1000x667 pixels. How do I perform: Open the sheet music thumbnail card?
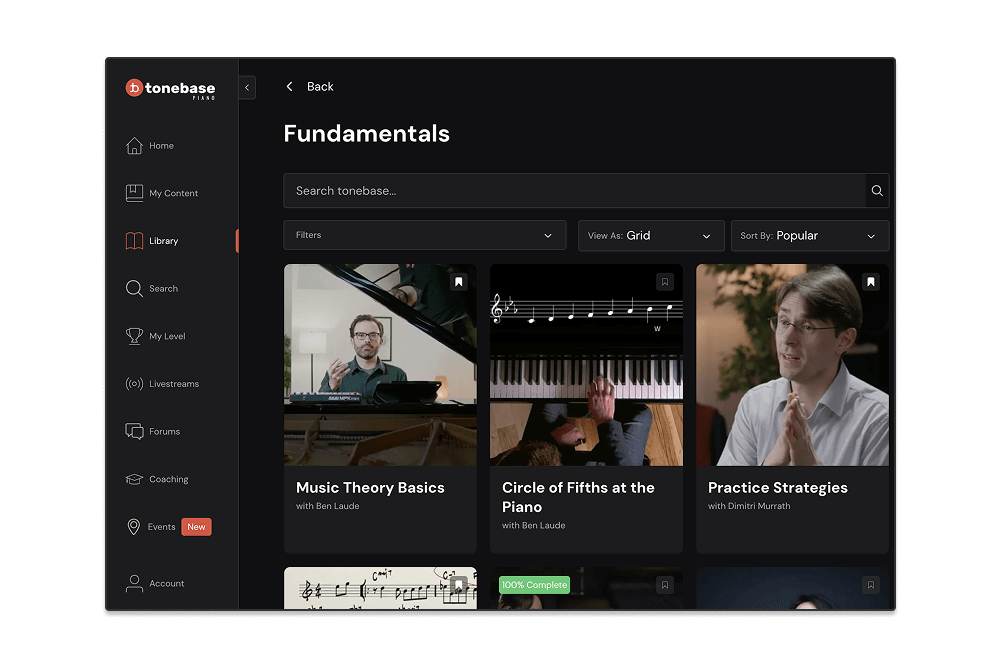coord(380,588)
